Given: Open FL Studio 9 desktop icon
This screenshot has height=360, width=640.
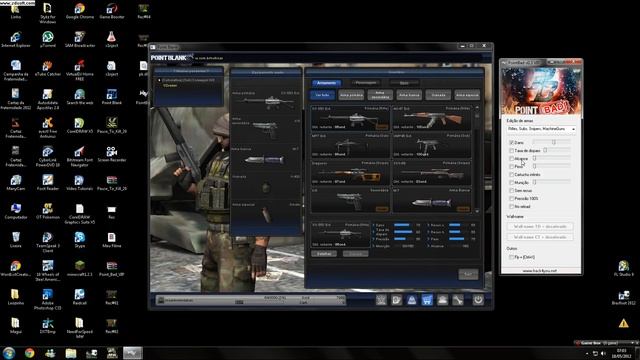Looking at the screenshot, I should point(623,268).
